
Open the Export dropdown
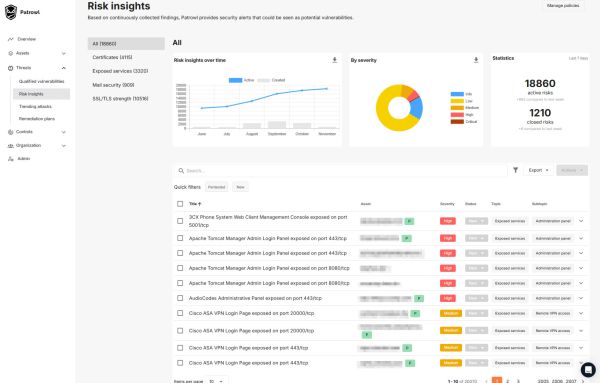(538, 170)
